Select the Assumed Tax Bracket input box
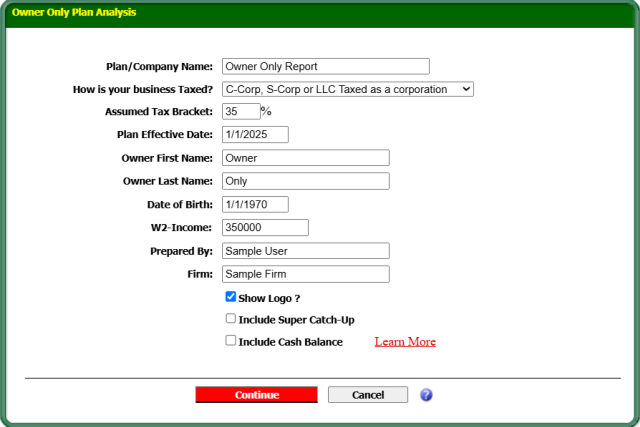The height and width of the screenshot is (427, 640). 240,111
